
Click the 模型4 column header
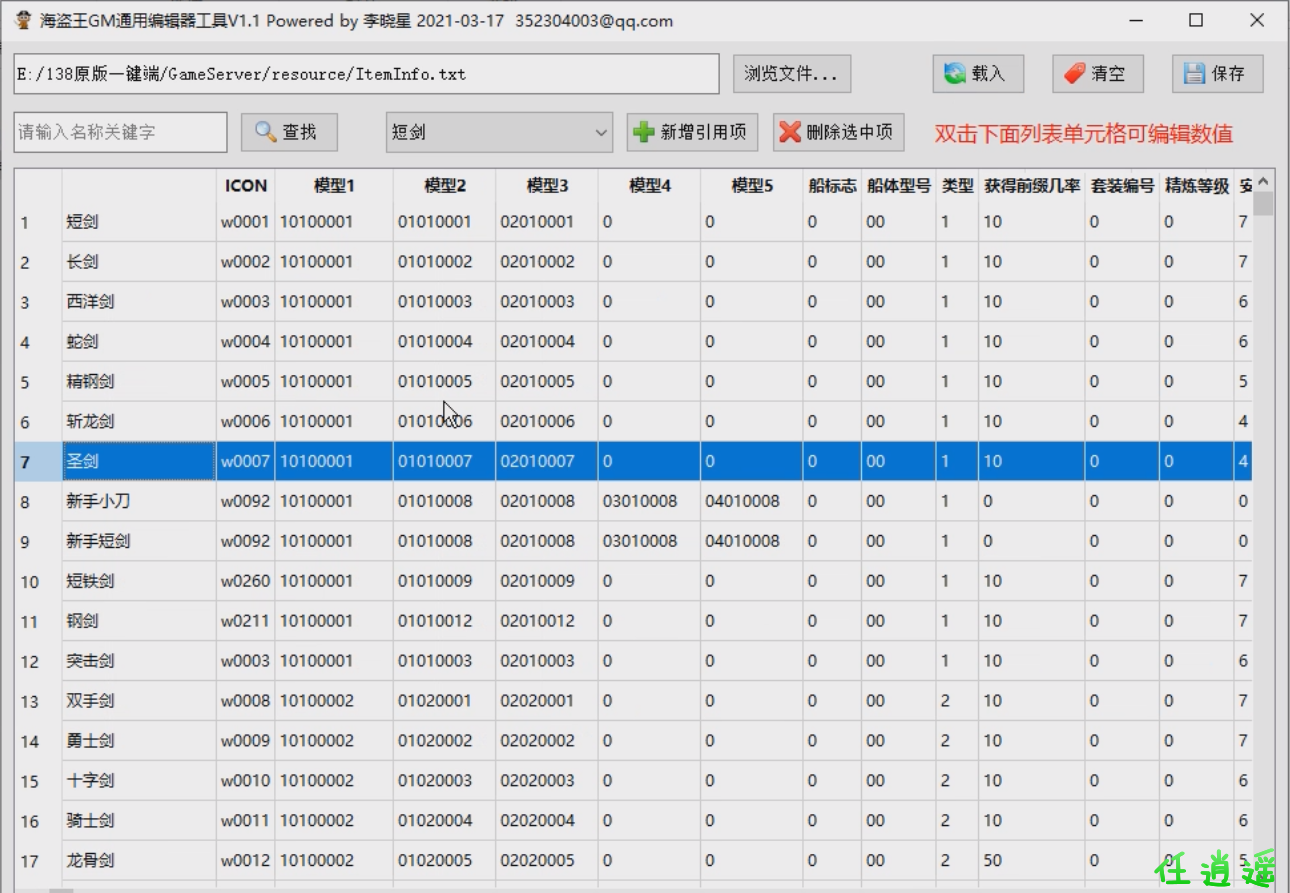pos(650,185)
